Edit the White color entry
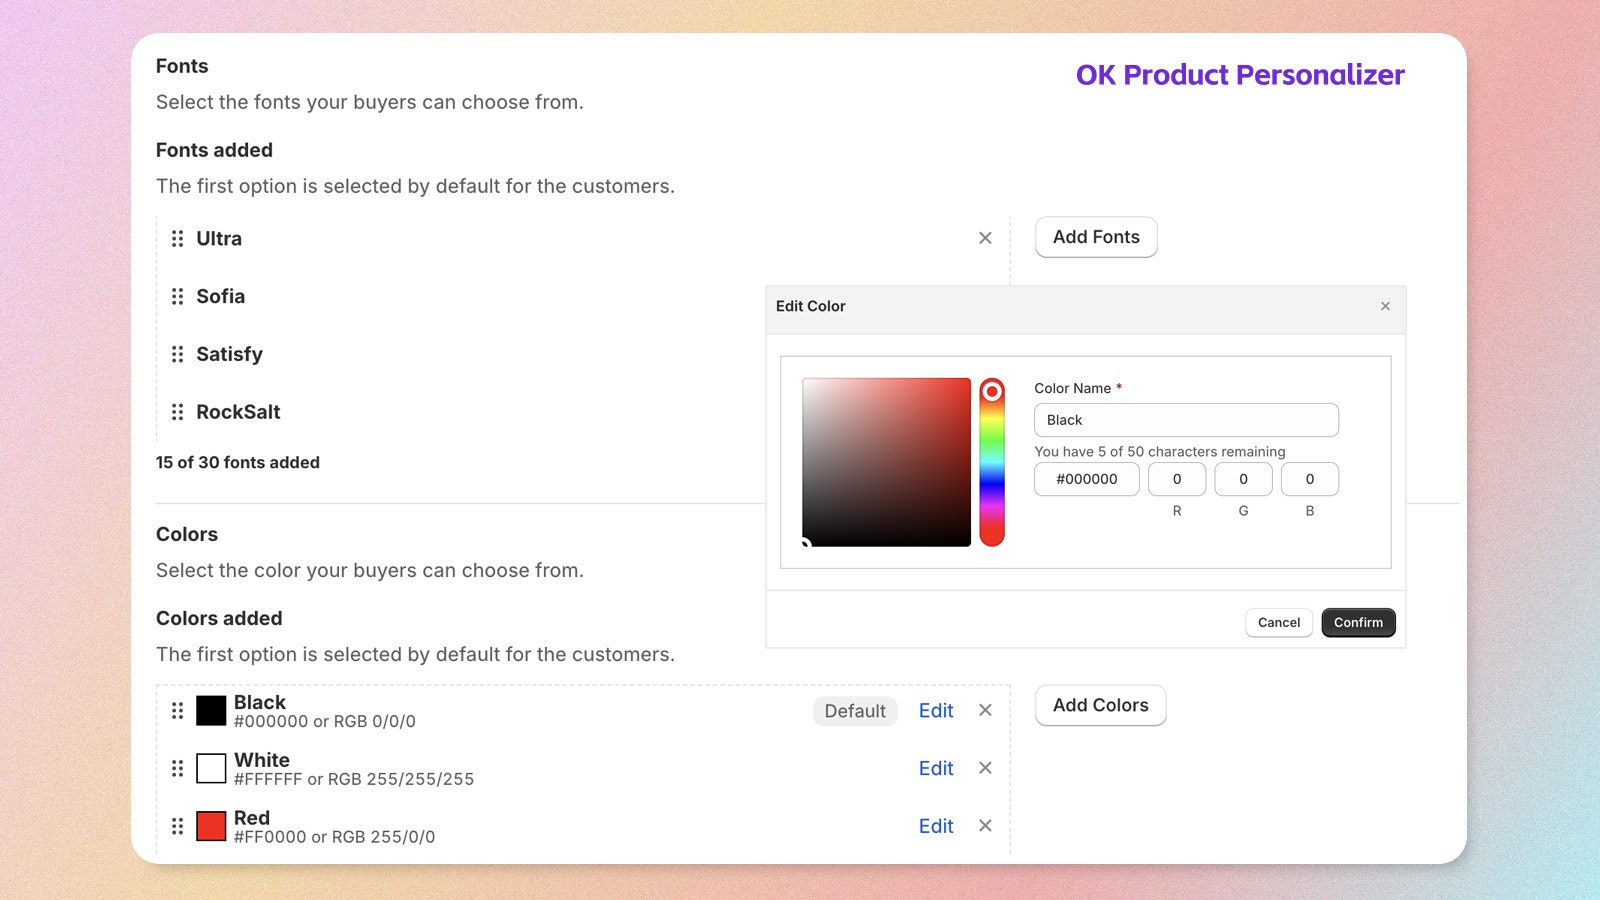 [935, 768]
